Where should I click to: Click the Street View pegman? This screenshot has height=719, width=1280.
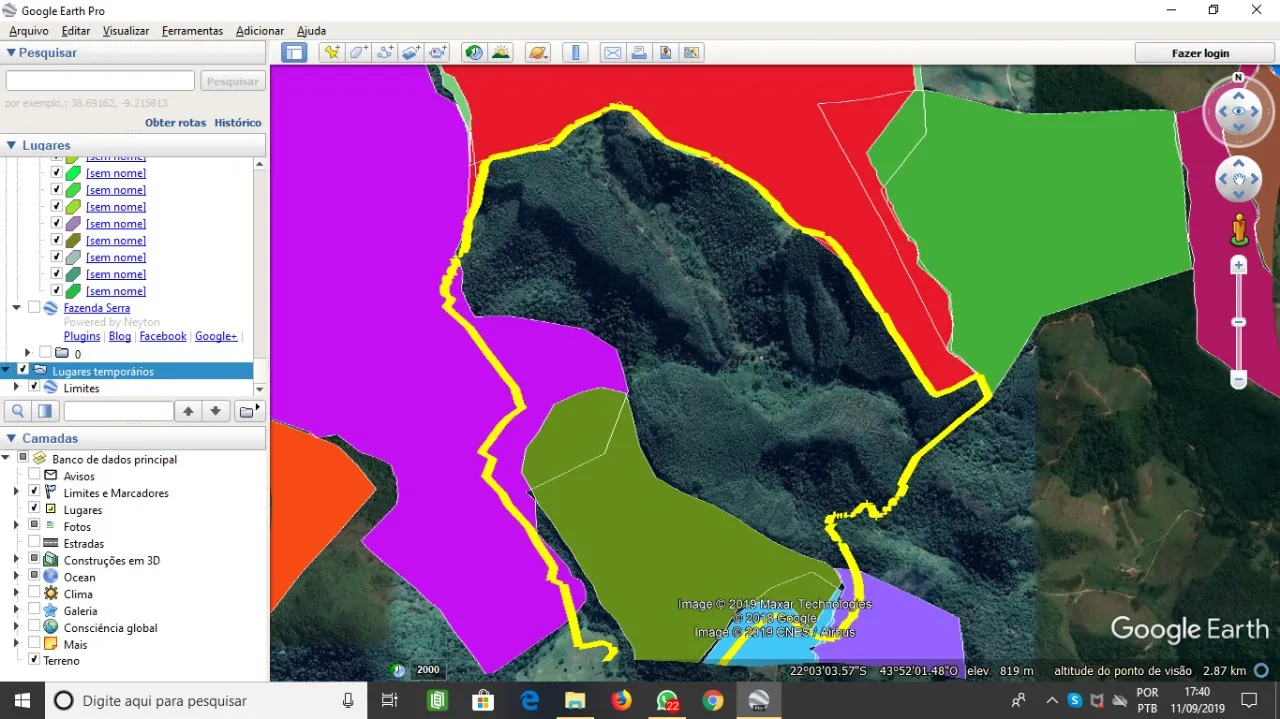click(x=1239, y=230)
